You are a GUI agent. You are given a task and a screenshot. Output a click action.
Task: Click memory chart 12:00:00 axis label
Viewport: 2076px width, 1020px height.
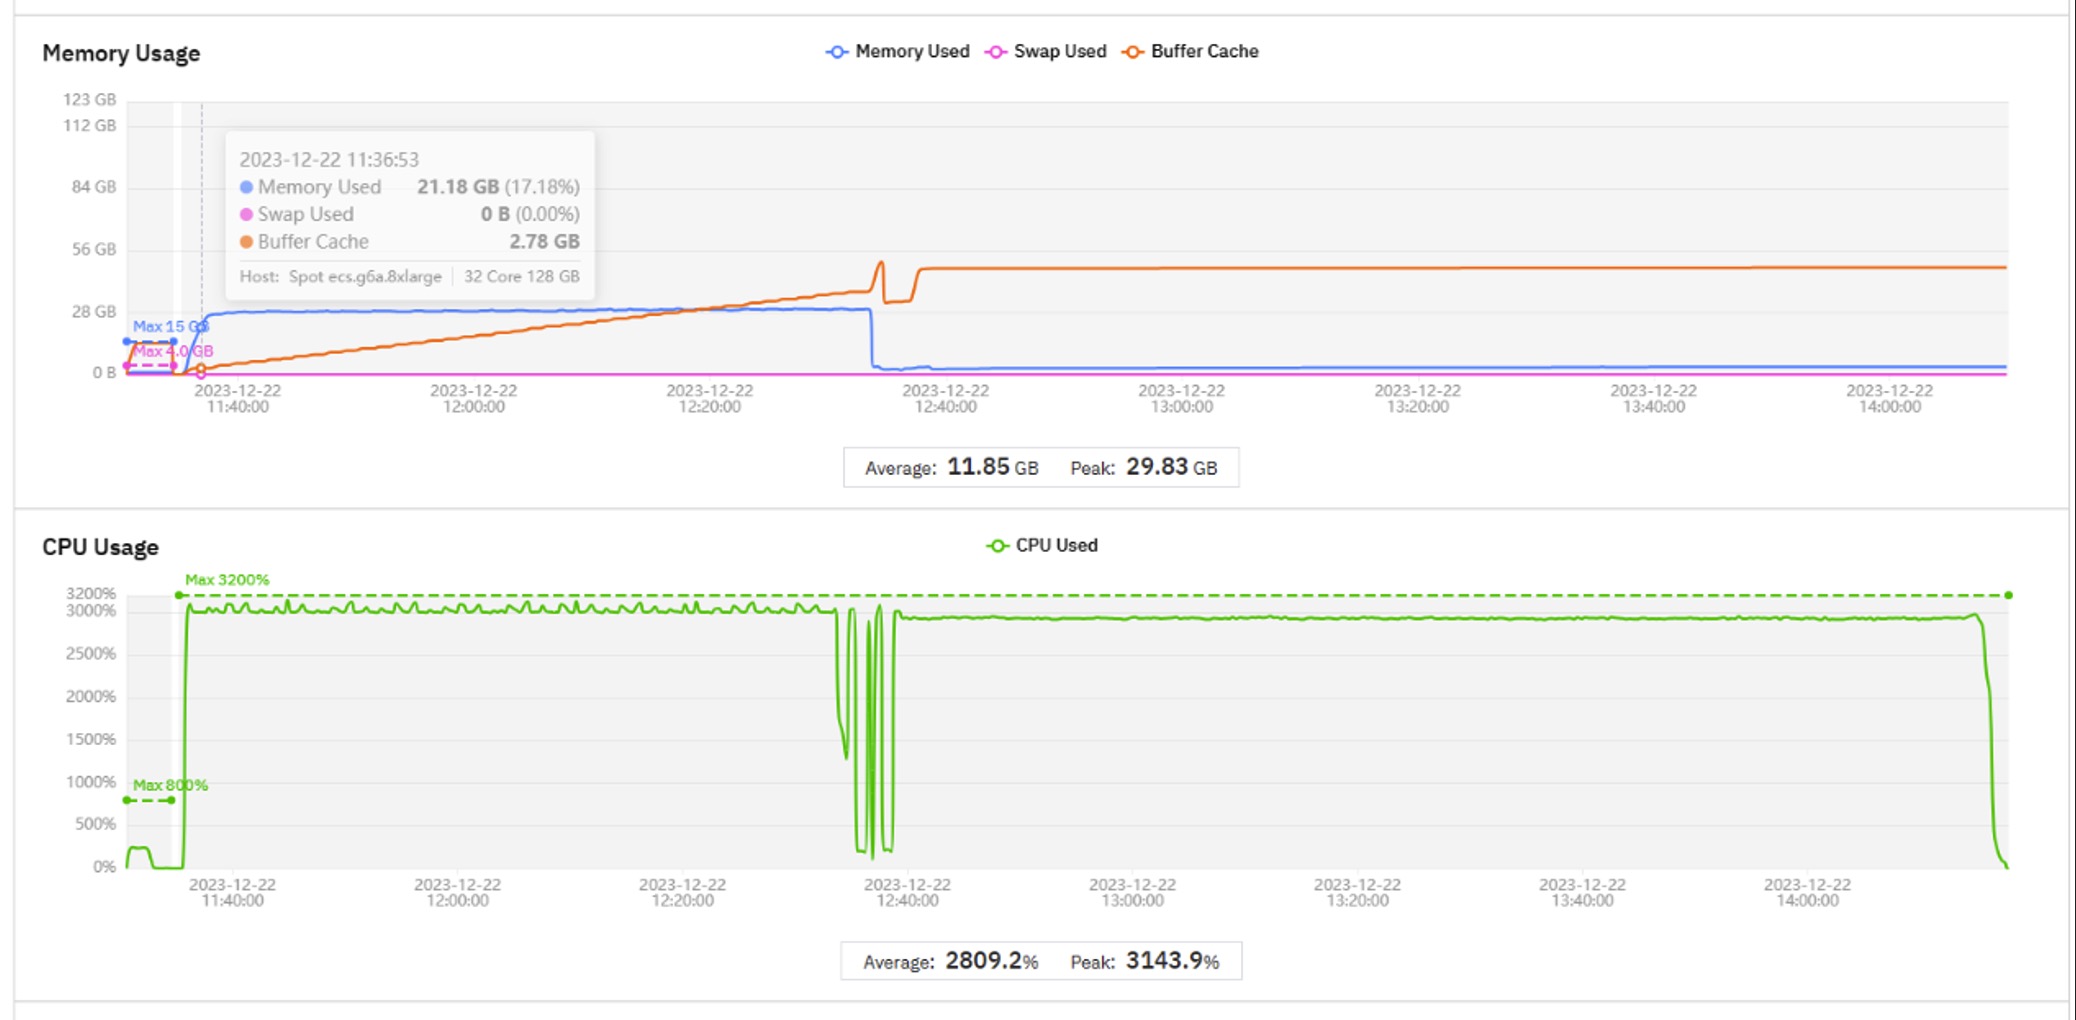pyautogui.click(x=473, y=398)
